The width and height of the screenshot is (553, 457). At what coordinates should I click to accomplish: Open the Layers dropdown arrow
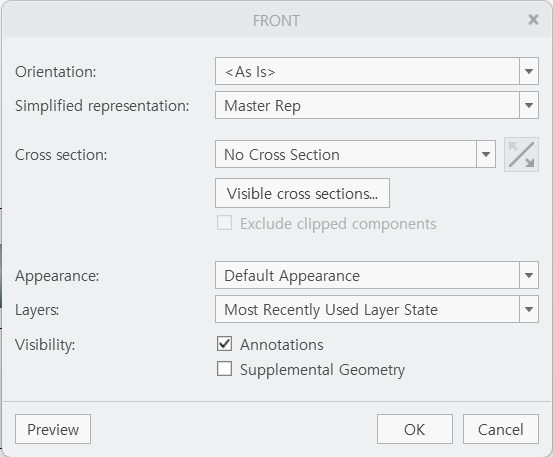[529, 309]
